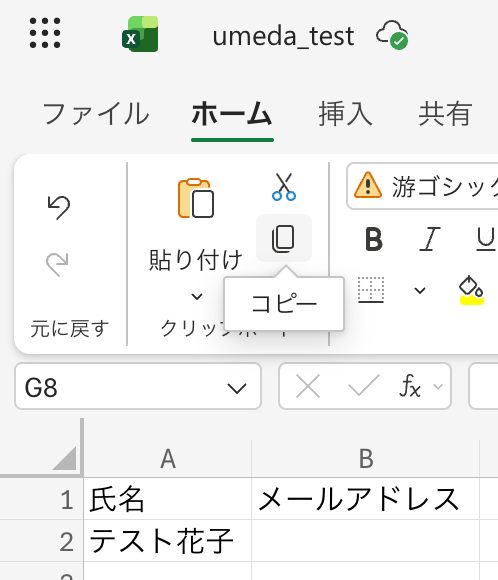Click the G8 name box
This screenshot has height=580, width=498.
tap(138, 387)
